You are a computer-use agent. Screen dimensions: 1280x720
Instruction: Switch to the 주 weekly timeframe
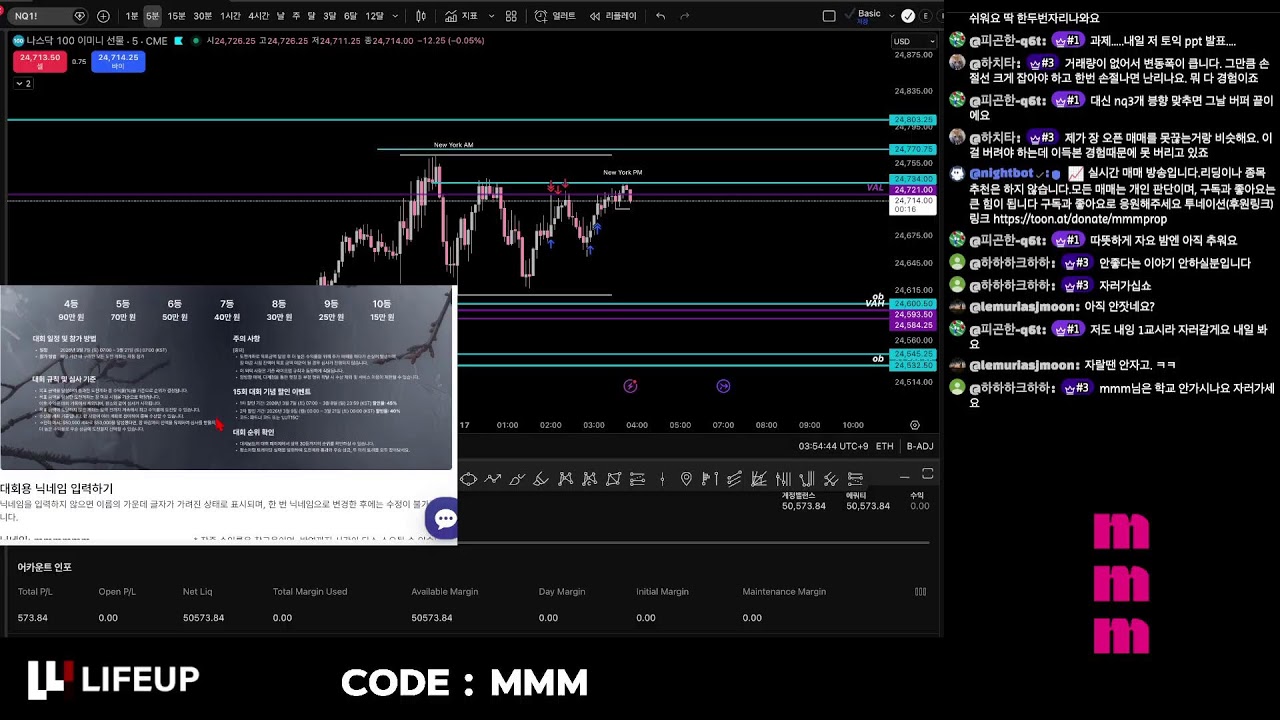296,16
